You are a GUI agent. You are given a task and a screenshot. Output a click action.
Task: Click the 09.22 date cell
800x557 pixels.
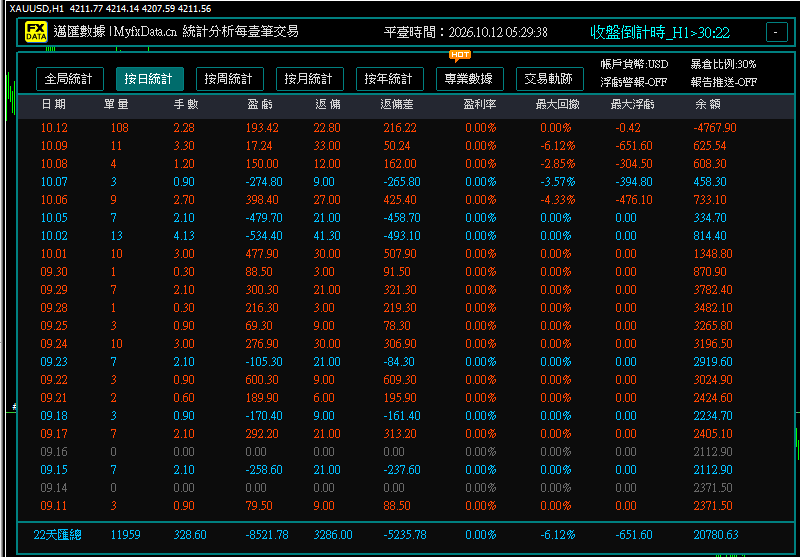[54, 380]
